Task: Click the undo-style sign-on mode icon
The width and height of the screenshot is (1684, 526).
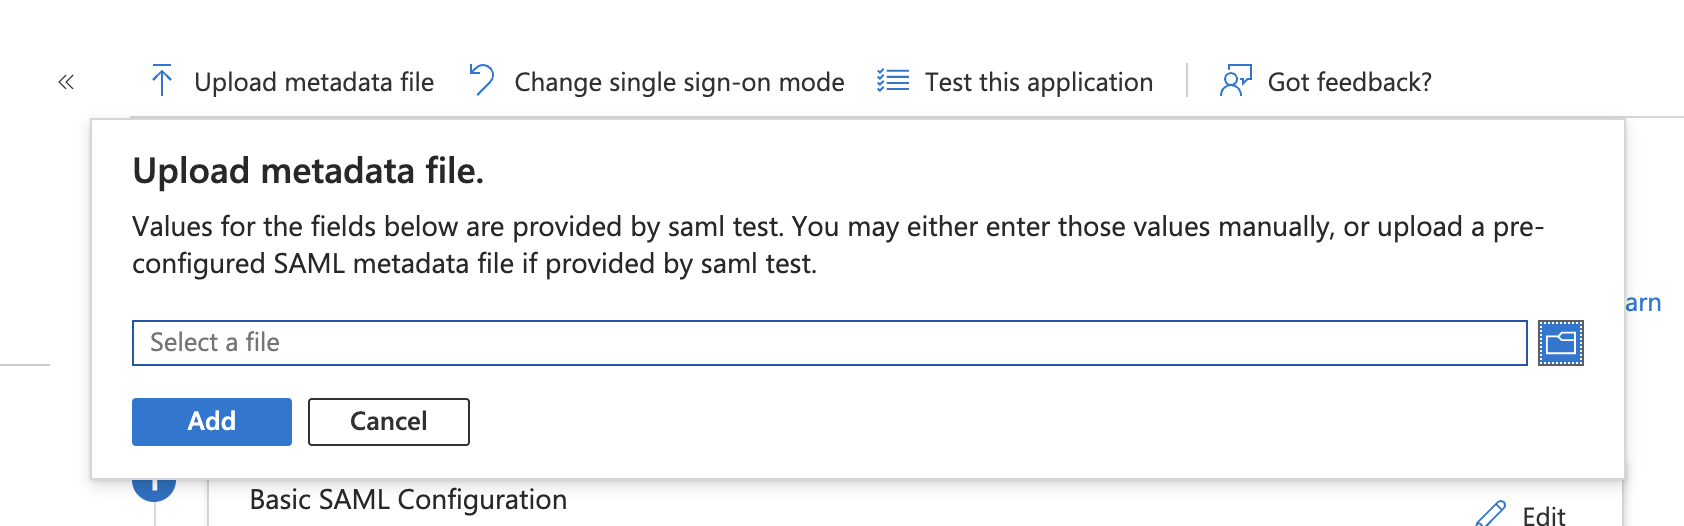Action: [x=482, y=80]
